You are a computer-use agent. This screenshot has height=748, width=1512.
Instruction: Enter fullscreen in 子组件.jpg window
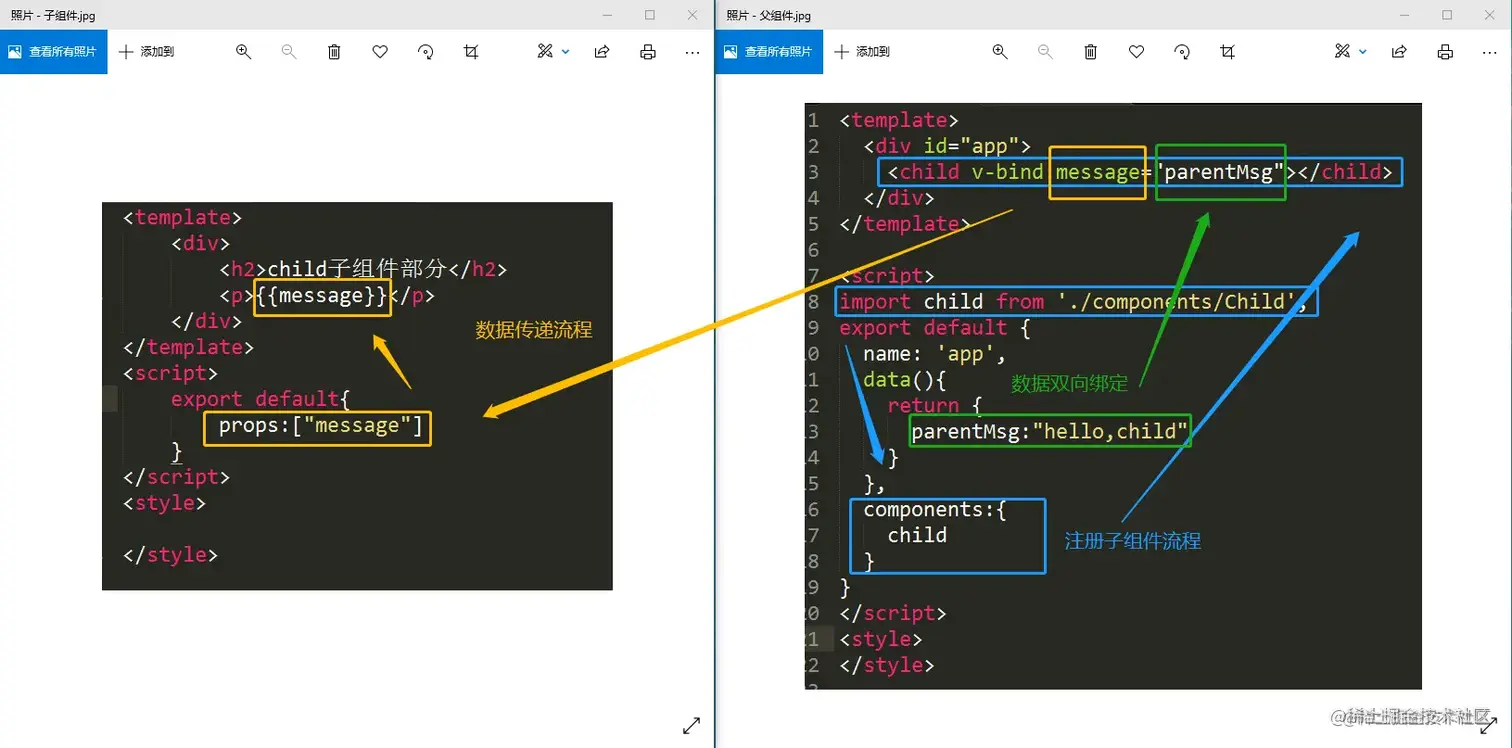[691, 727]
